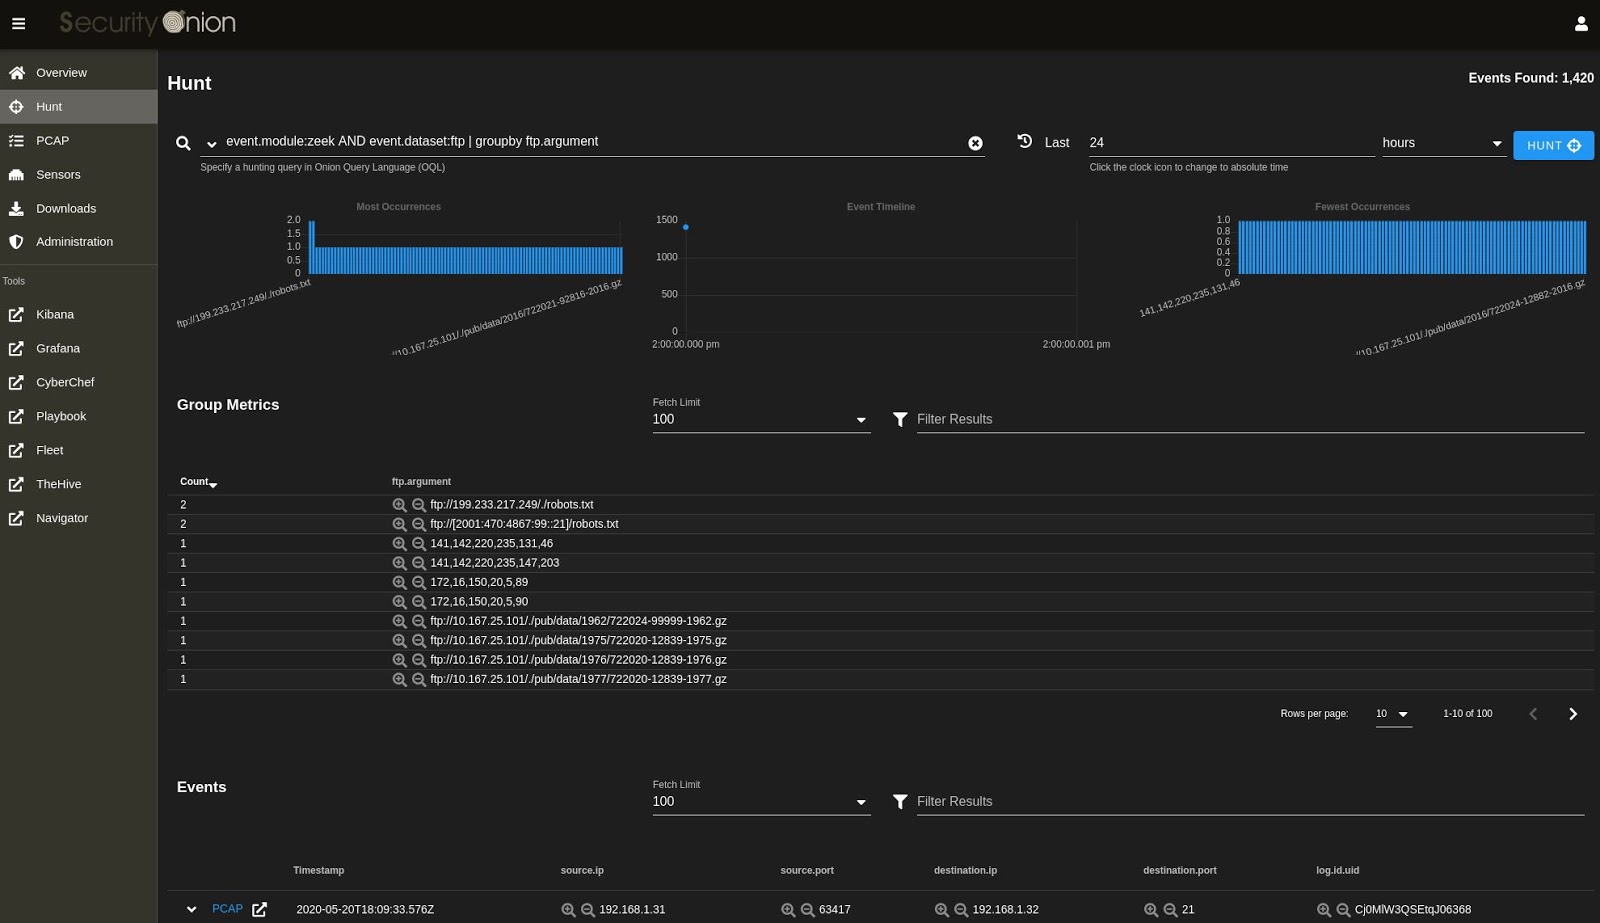Expand the first event row chevron
Viewport: 1600px width, 923px height.
[x=191, y=909]
